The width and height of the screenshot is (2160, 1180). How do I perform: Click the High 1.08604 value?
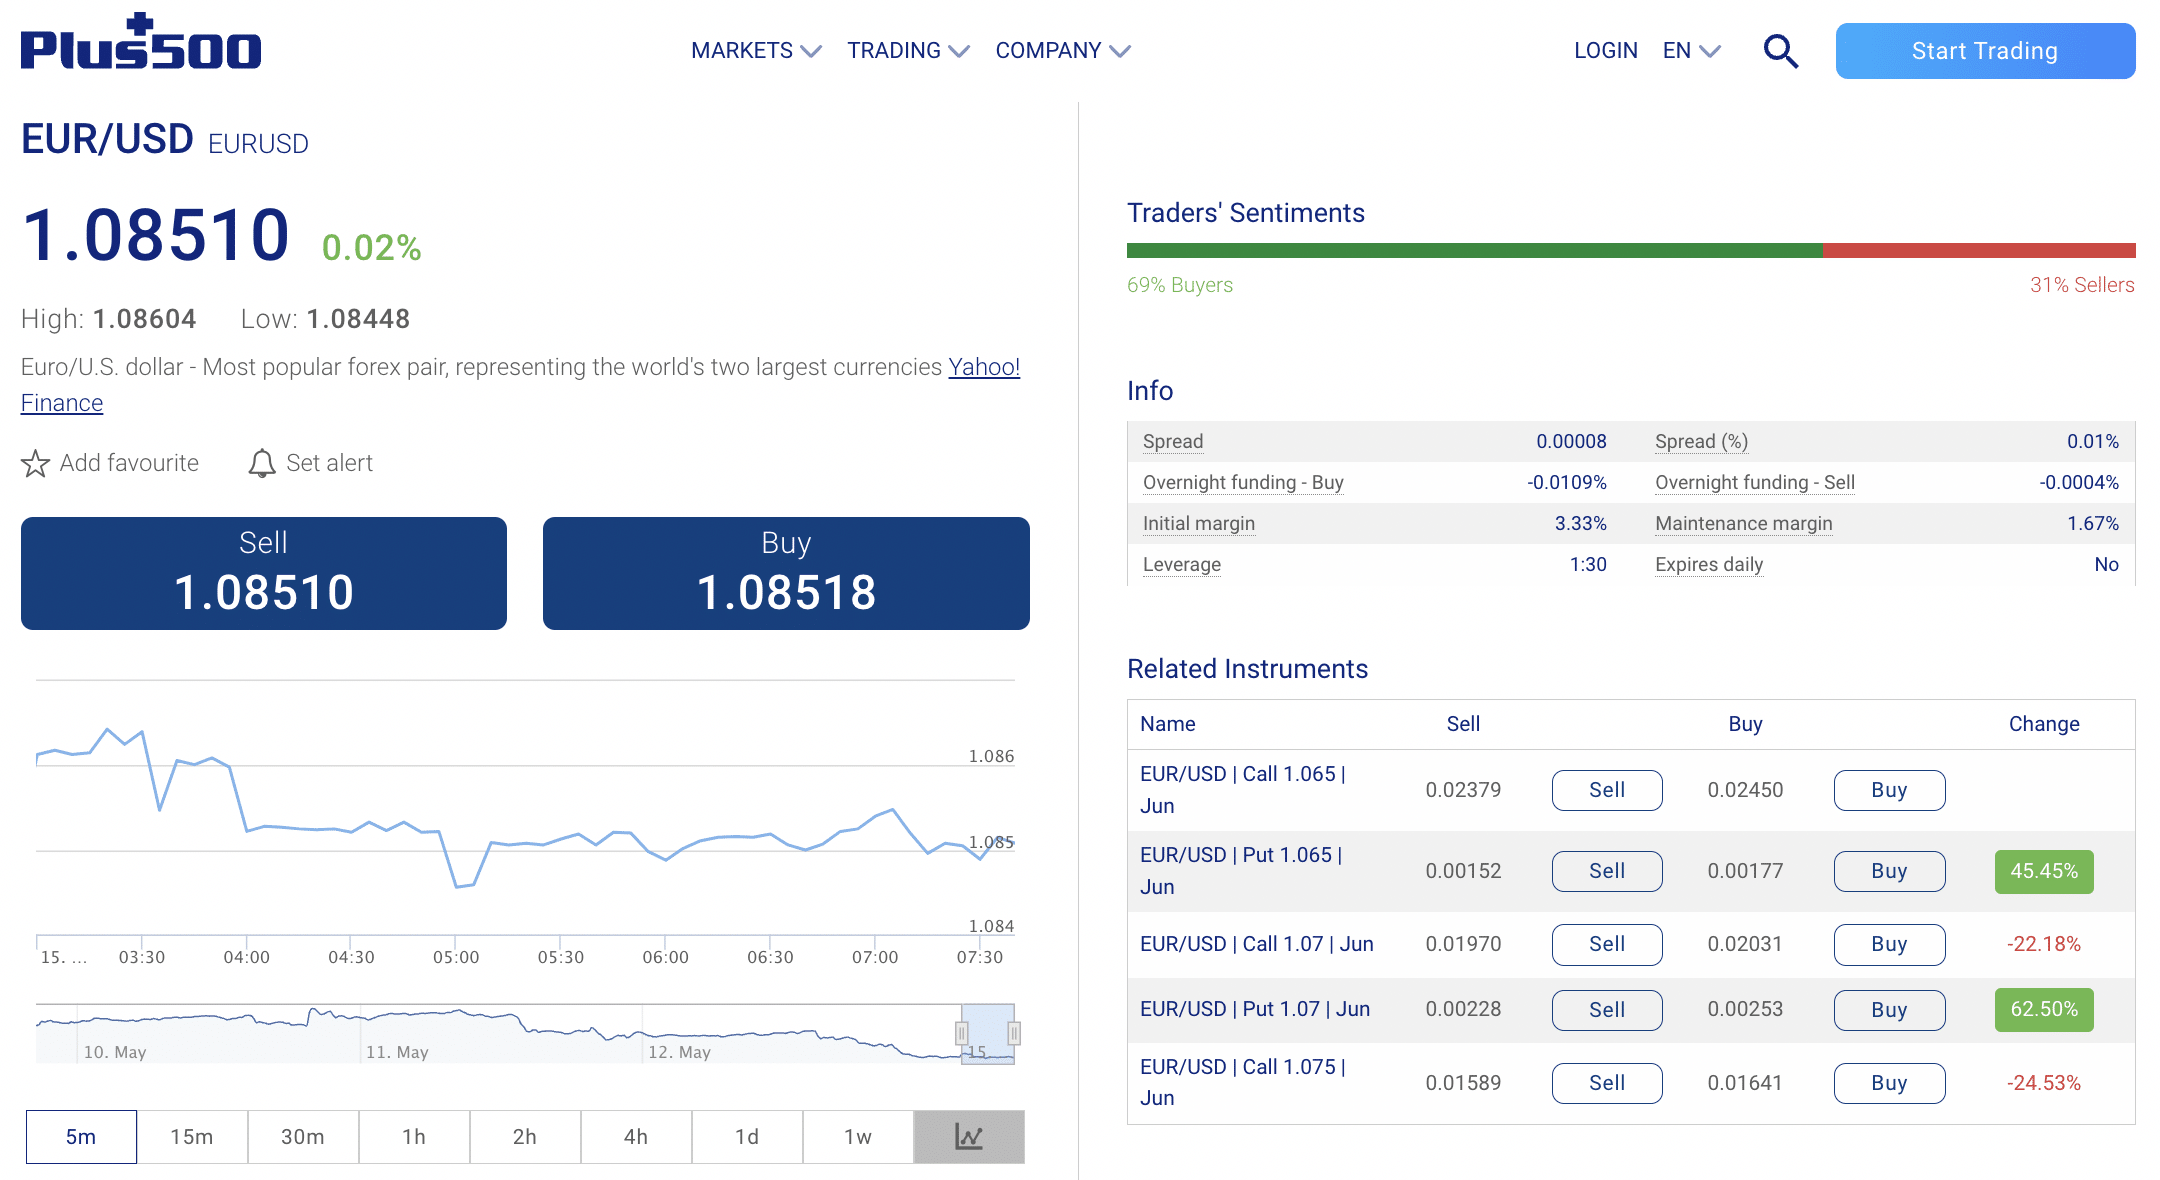[x=144, y=319]
